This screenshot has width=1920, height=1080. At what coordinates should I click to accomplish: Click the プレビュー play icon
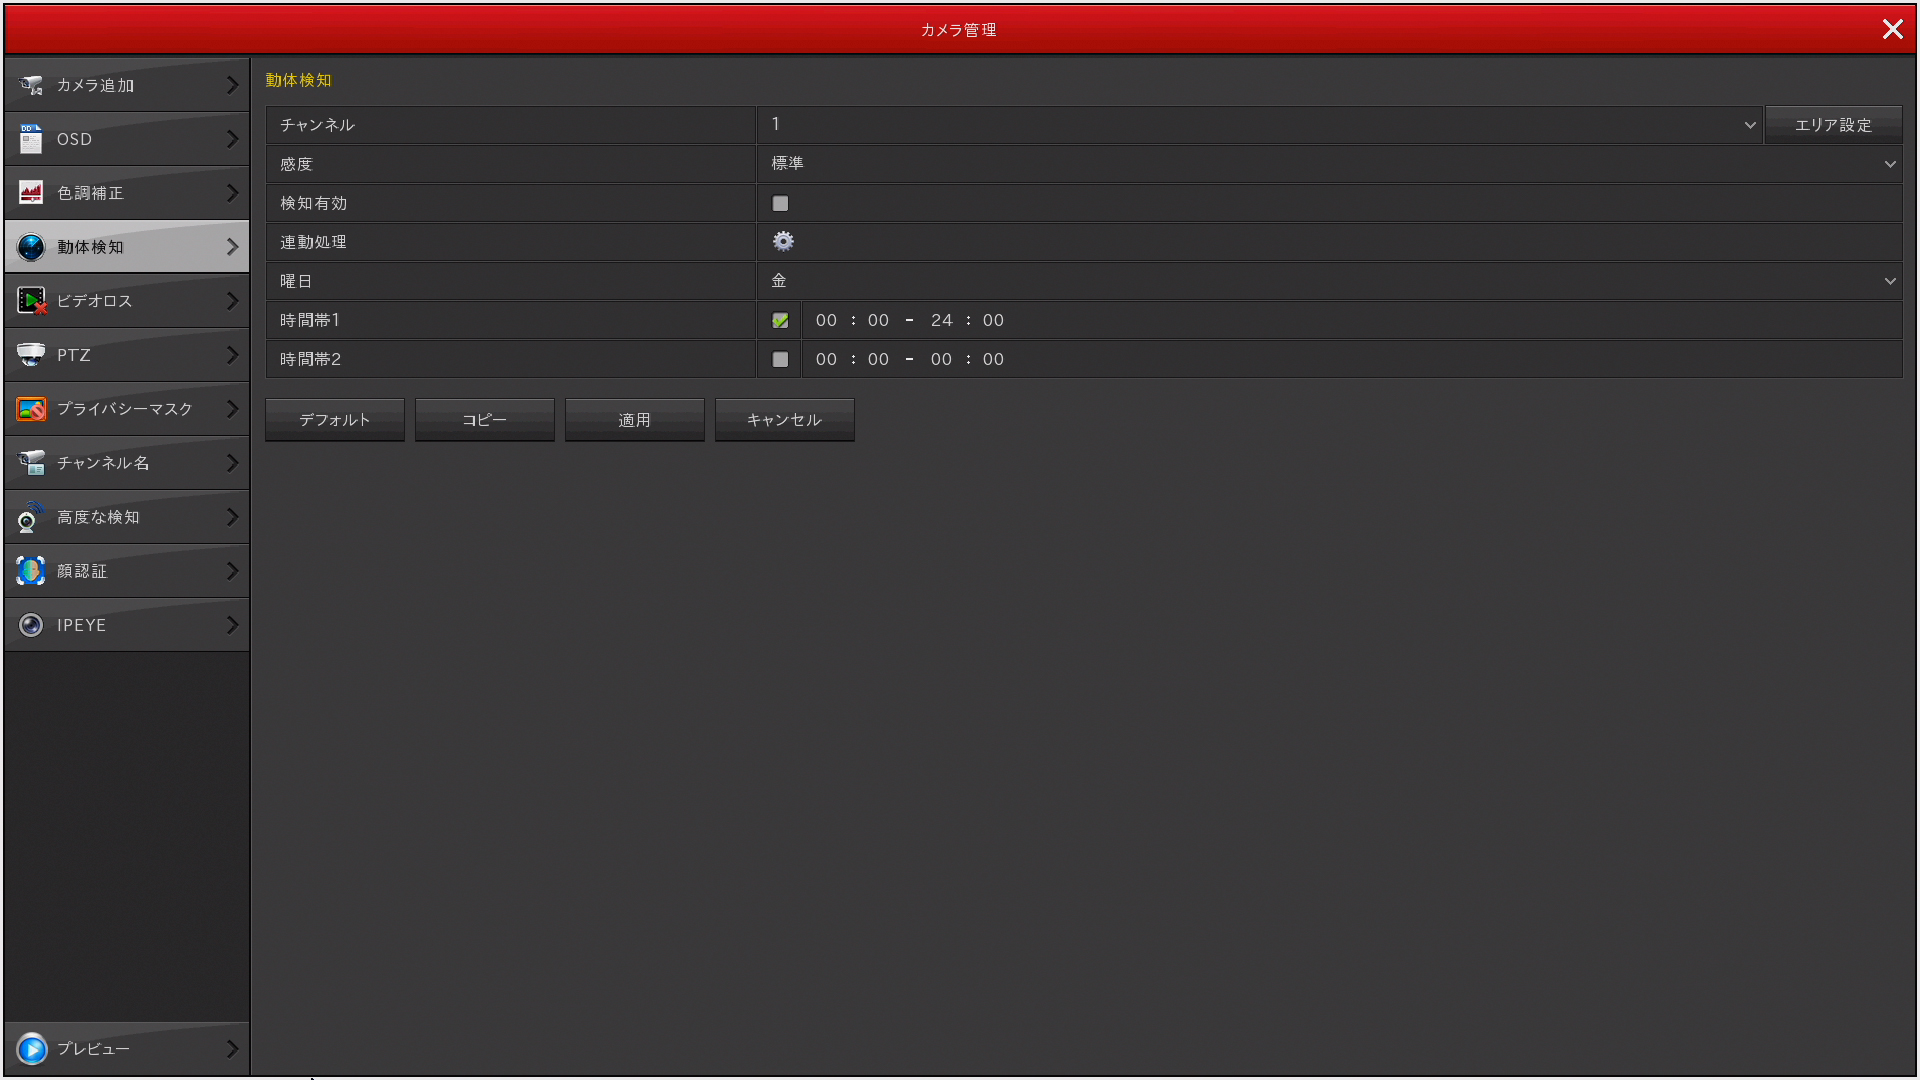tap(32, 1049)
